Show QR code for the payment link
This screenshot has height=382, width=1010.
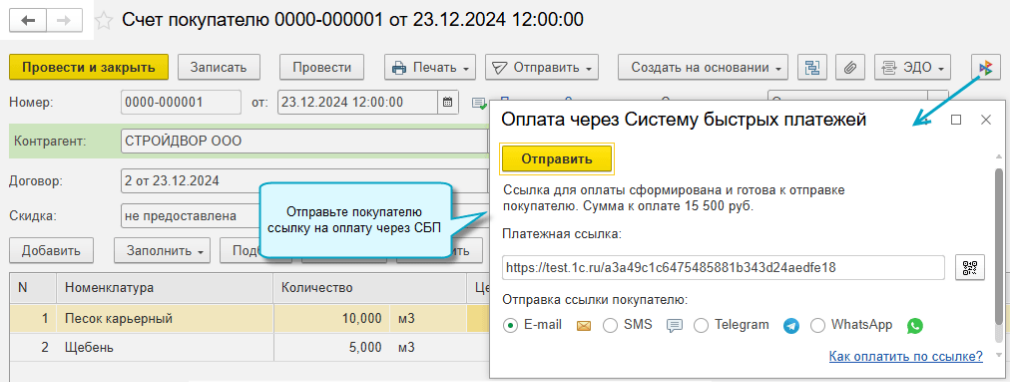[x=970, y=267]
